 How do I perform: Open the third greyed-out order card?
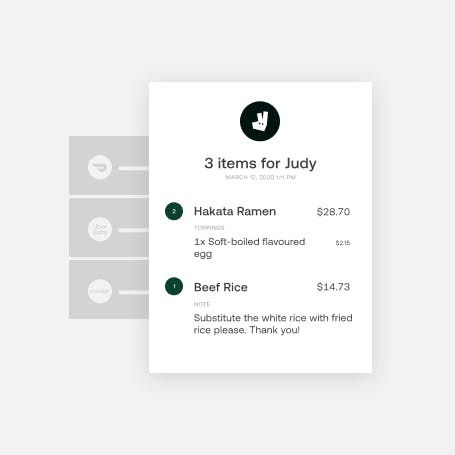pyautogui.click(x=109, y=289)
